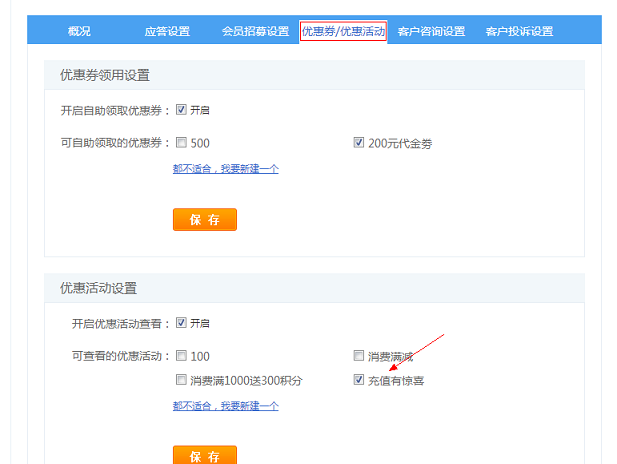Click the 优惠券领用设置 section header
617x464 pixels.
105,75
